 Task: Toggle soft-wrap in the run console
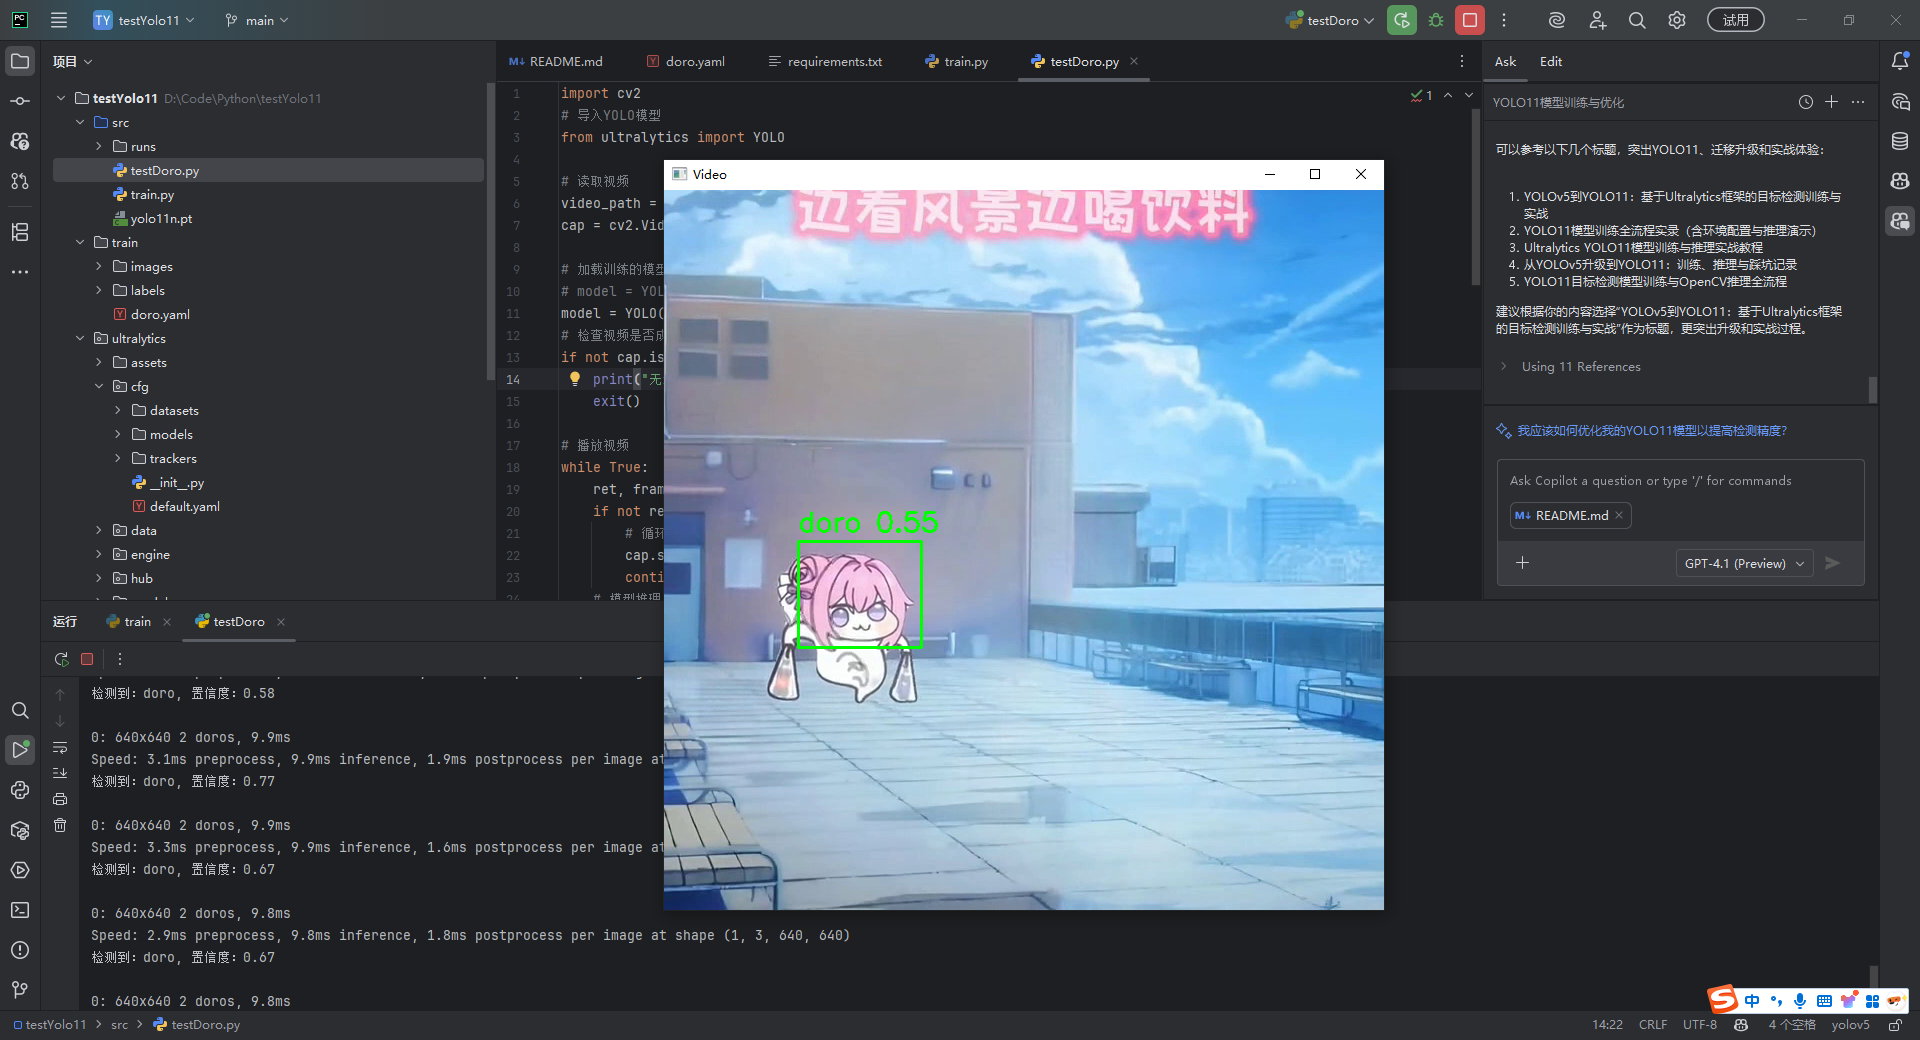[x=60, y=747]
